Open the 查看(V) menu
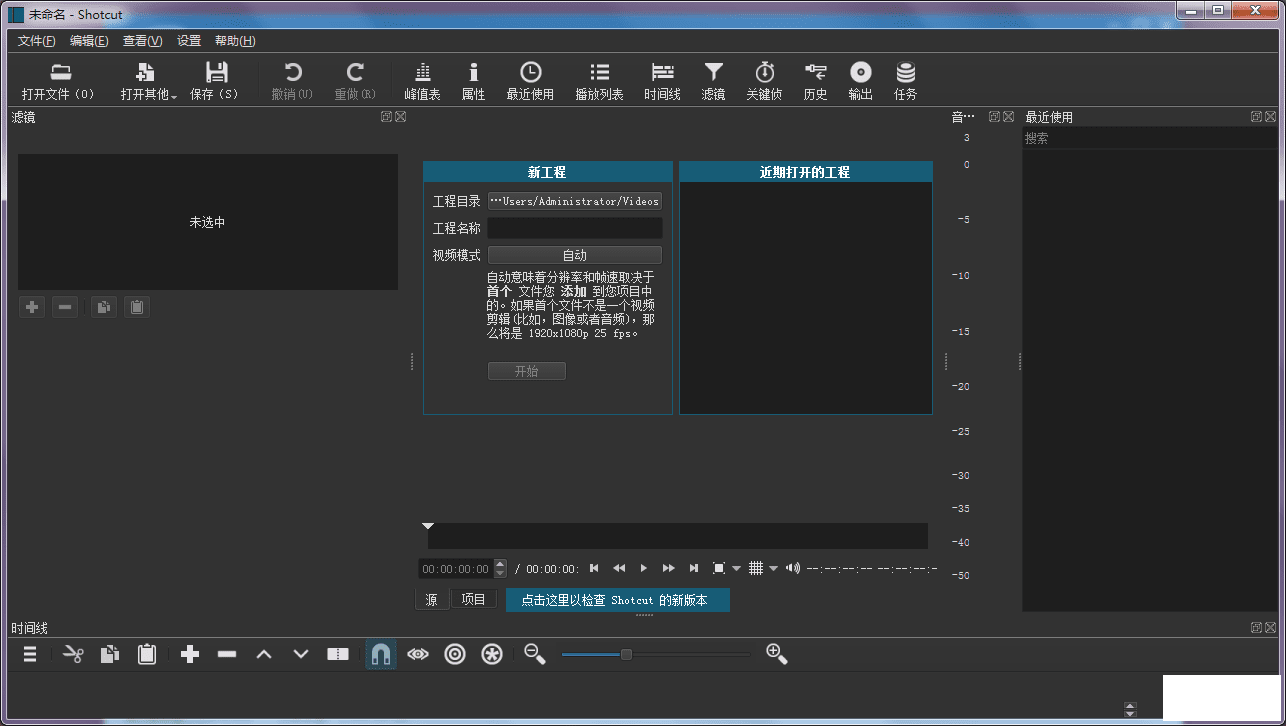This screenshot has width=1286, height=726. 142,41
